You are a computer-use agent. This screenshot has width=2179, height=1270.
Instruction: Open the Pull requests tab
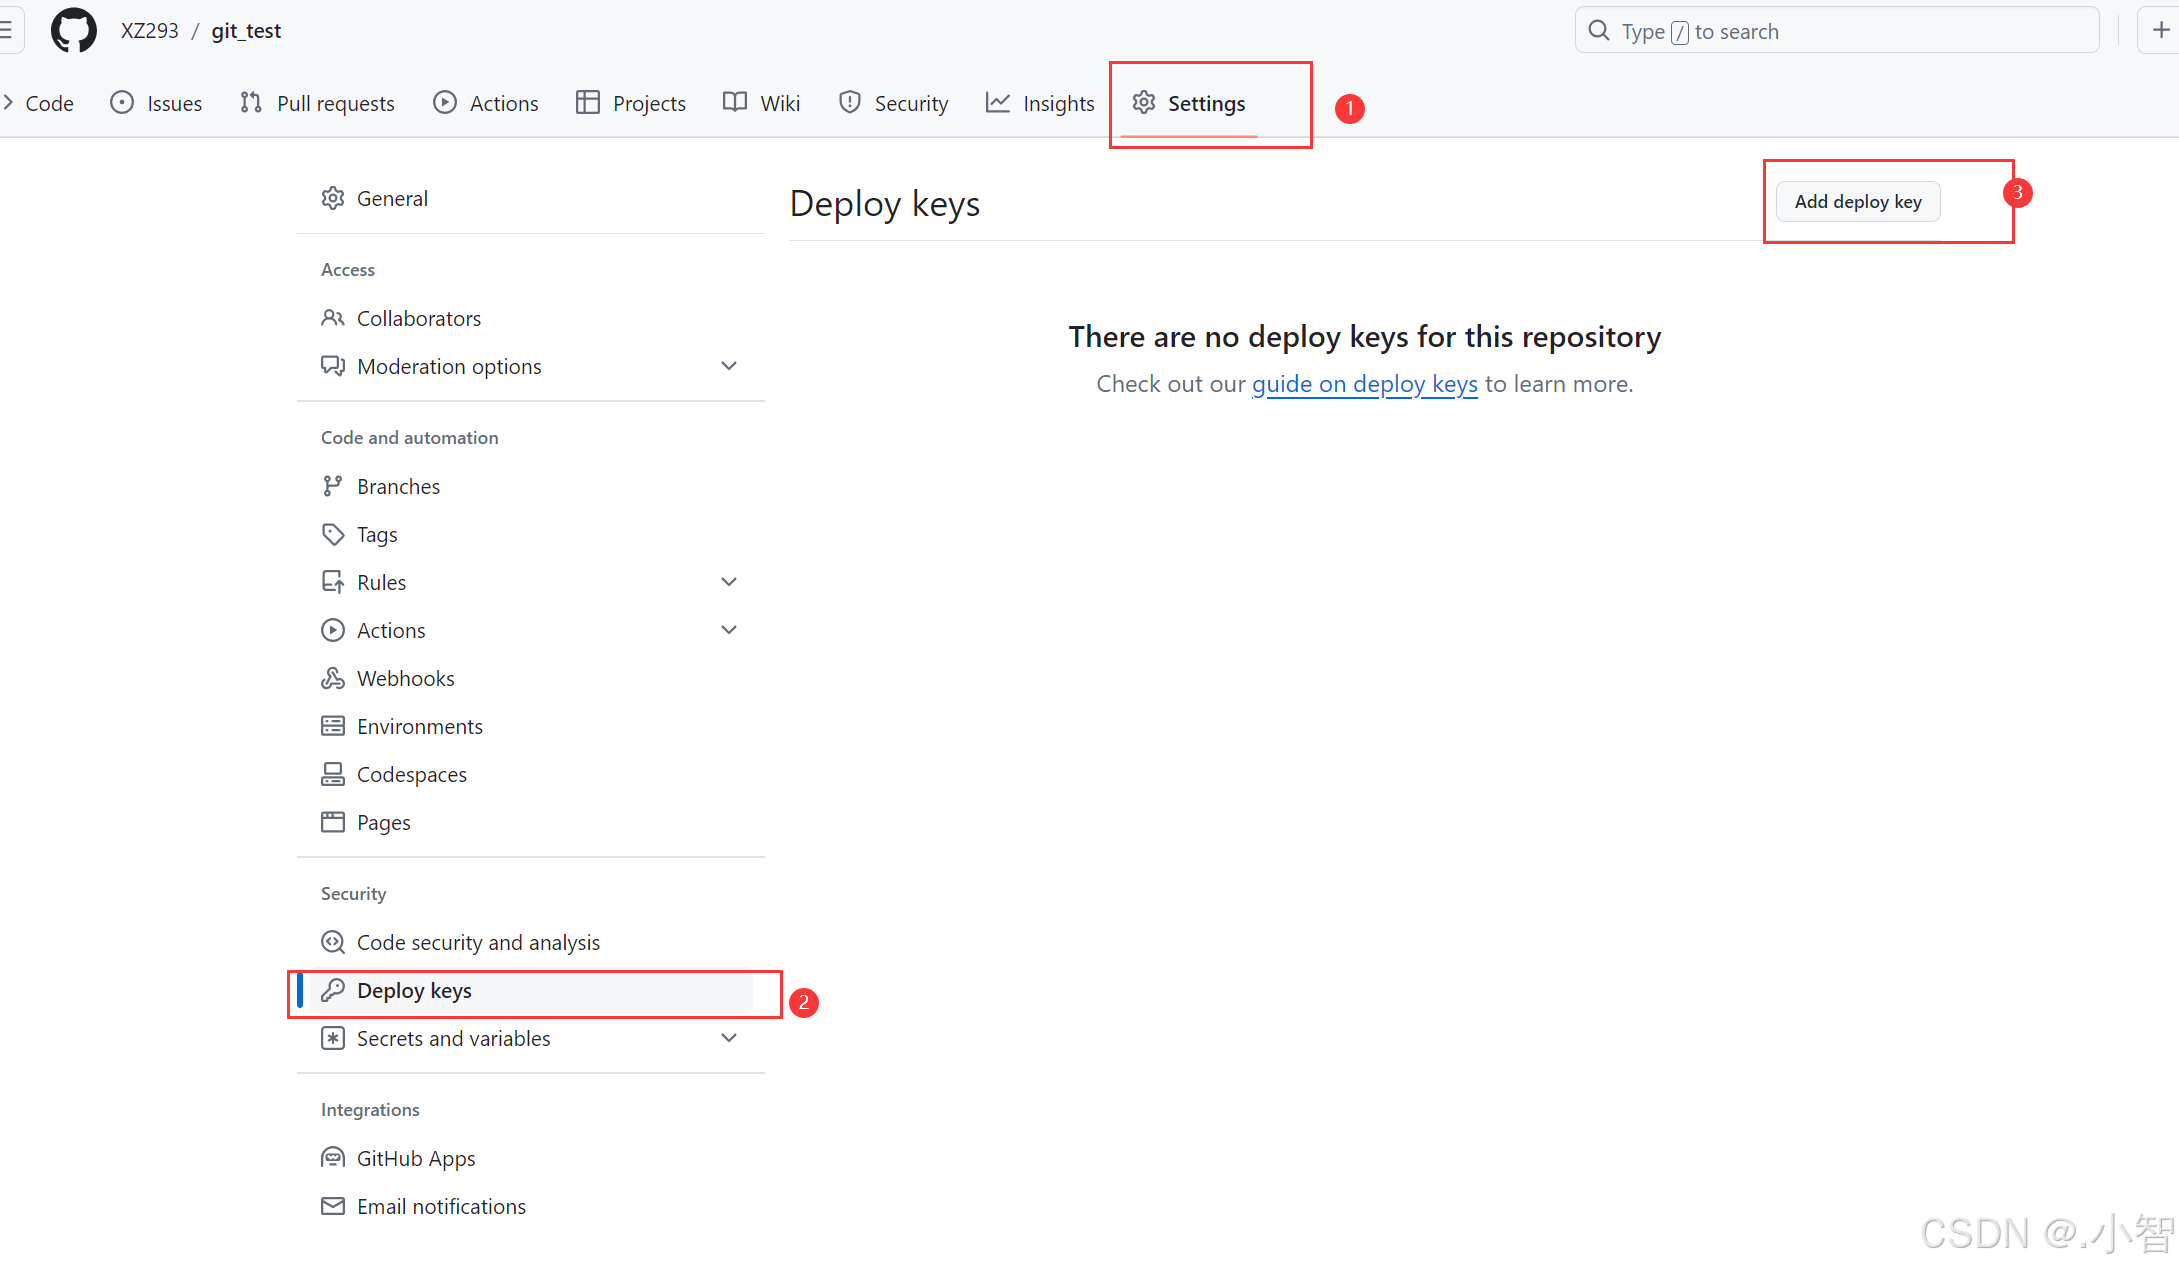[x=318, y=103]
